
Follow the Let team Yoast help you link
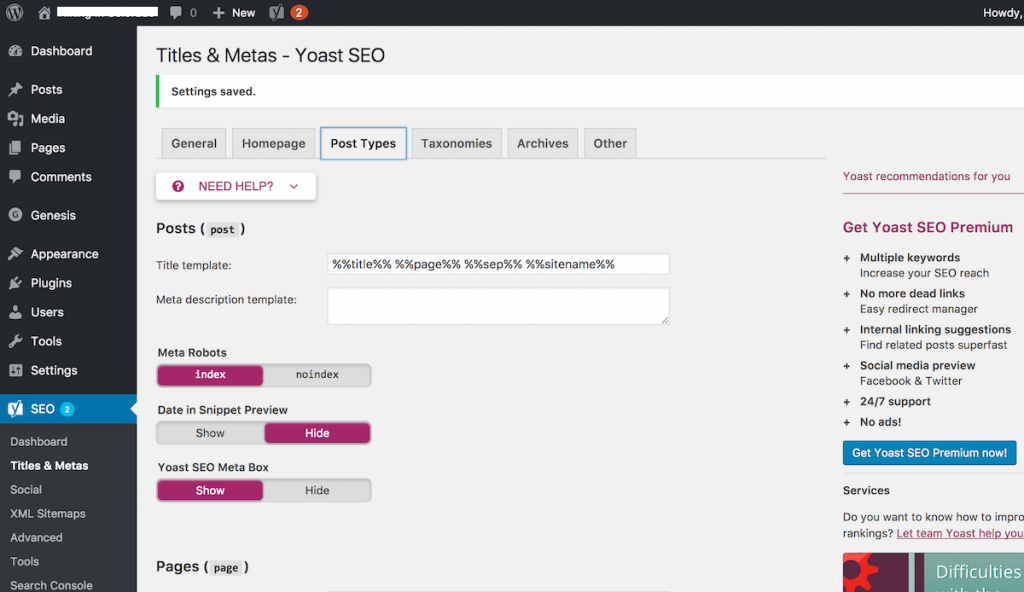[x=960, y=533]
